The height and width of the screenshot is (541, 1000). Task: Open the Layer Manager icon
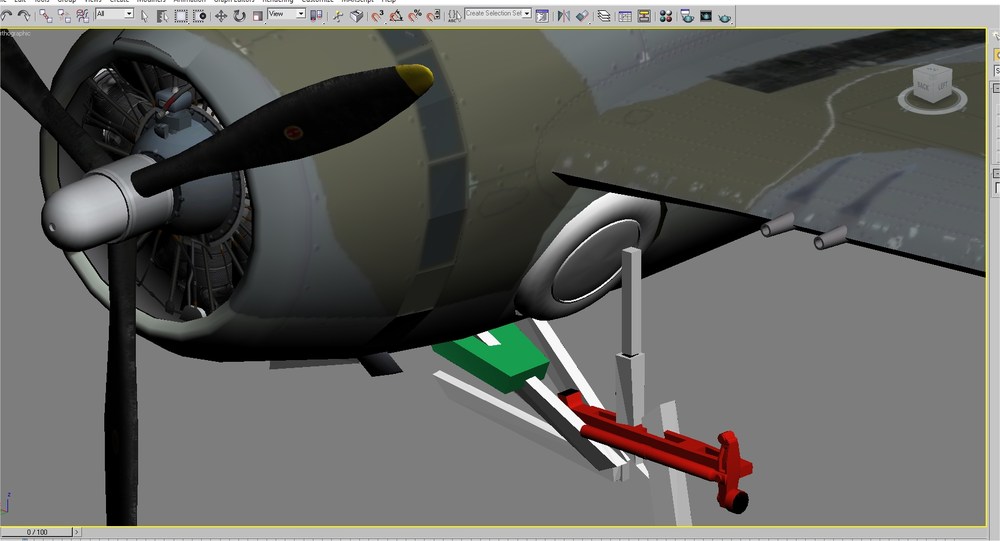tap(604, 16)
